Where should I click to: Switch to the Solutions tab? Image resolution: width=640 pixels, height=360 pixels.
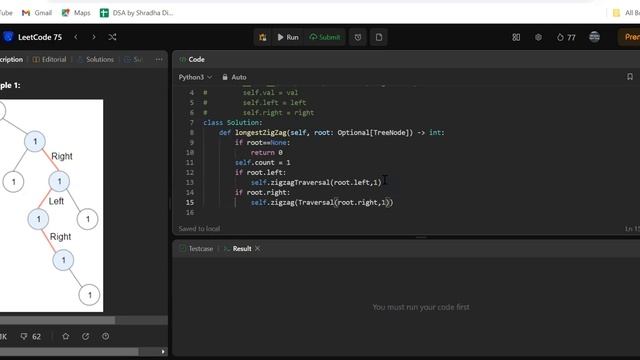96,59
